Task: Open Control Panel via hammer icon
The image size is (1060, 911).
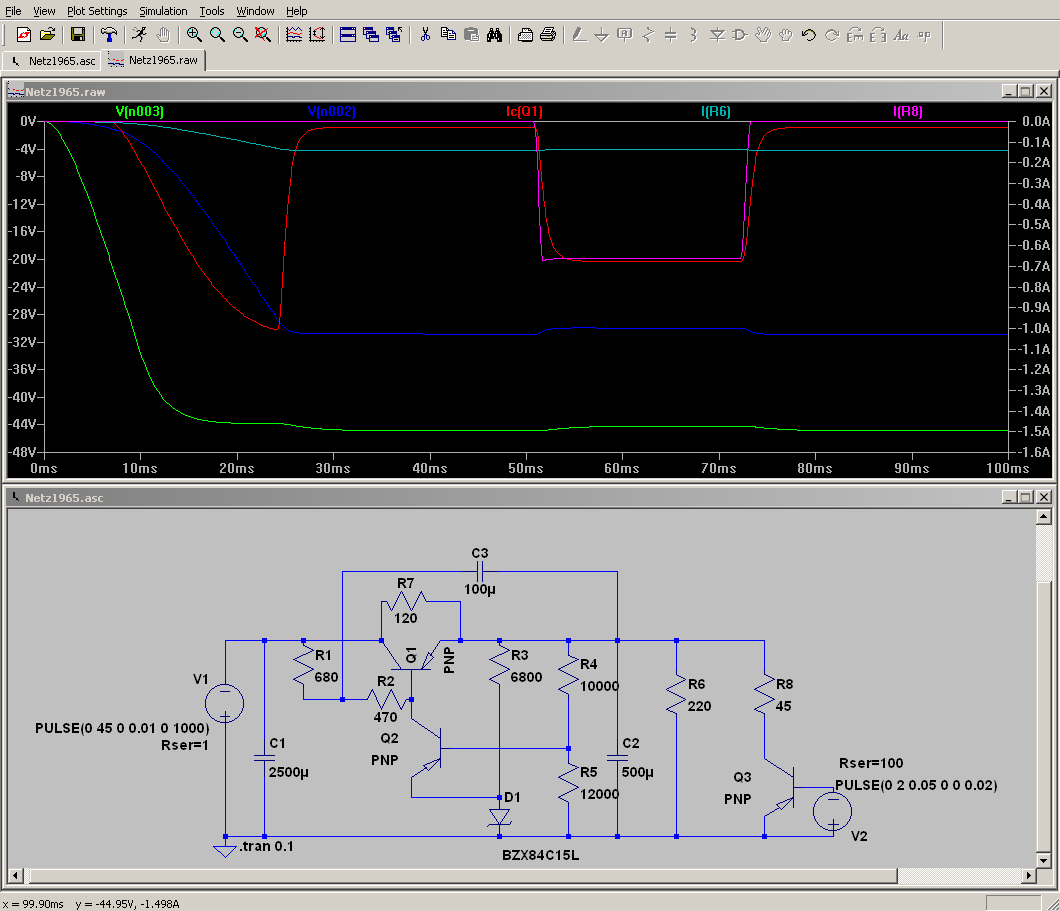Action: (109, 34)
